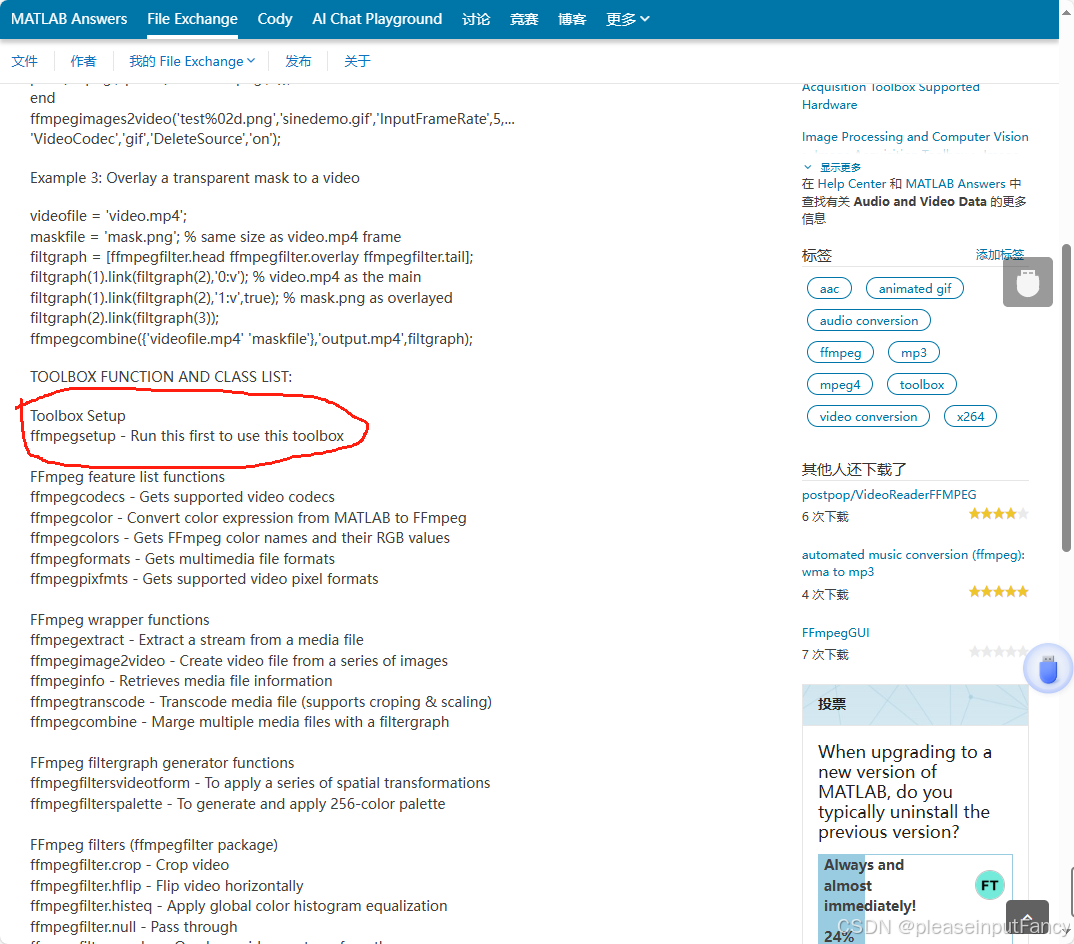
Task: Click the FT avatar badge in poll
Action: tap(990, 885)
